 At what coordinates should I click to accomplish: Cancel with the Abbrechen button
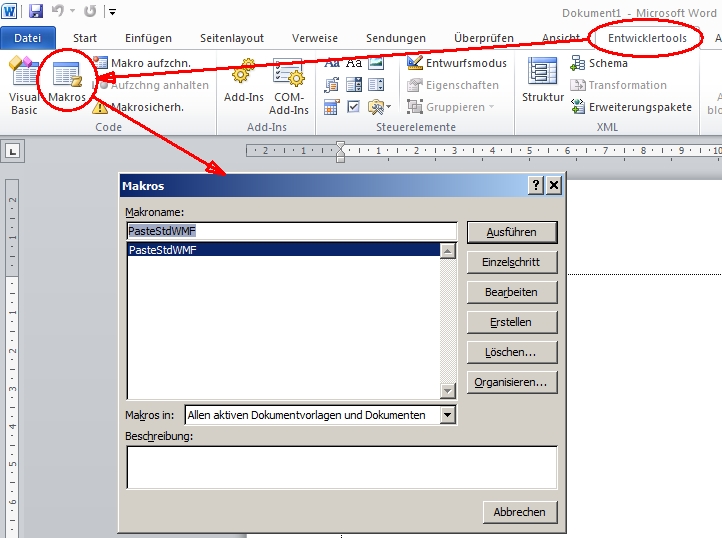coord(520,512)
